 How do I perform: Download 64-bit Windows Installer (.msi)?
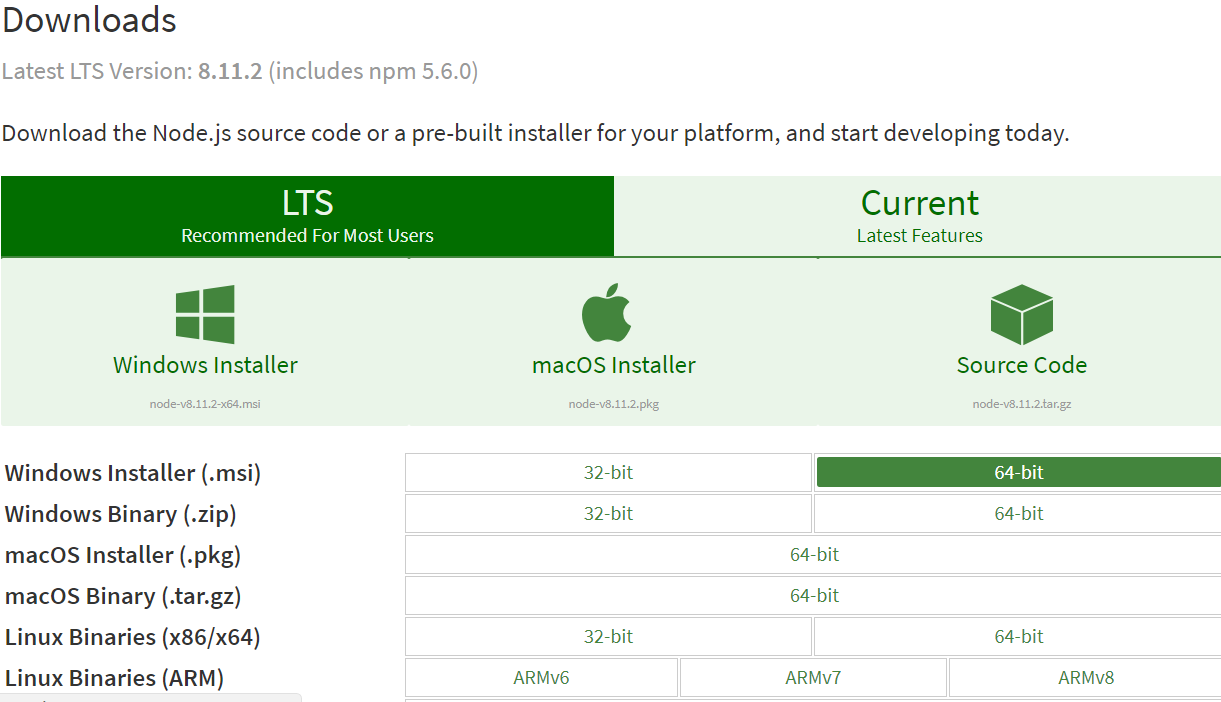pyautogui.click(x=1019, y=472)
